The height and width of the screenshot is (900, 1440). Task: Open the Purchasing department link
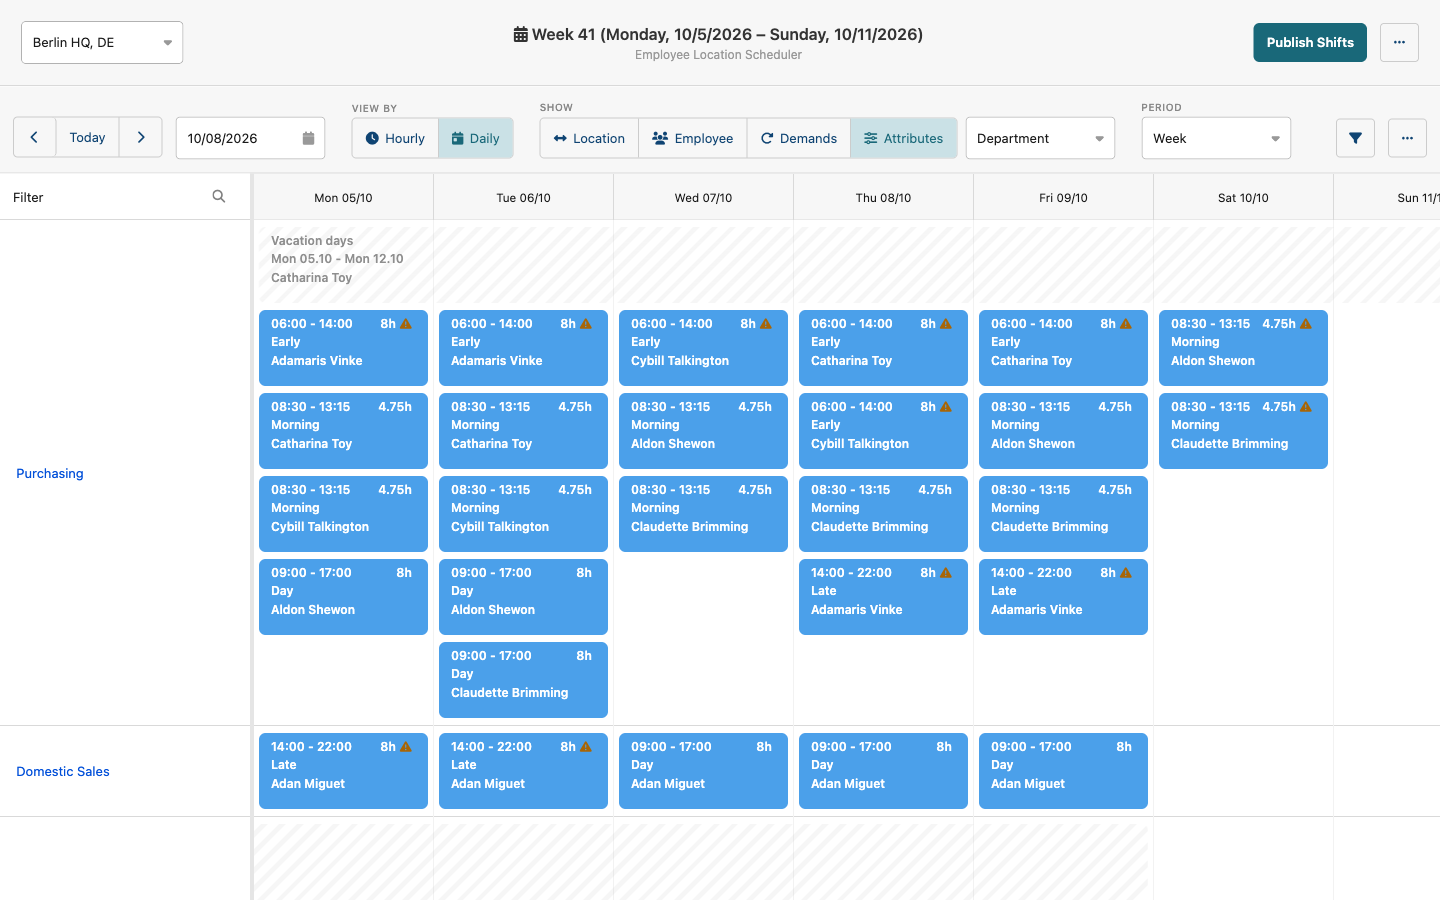coord(50,473)
